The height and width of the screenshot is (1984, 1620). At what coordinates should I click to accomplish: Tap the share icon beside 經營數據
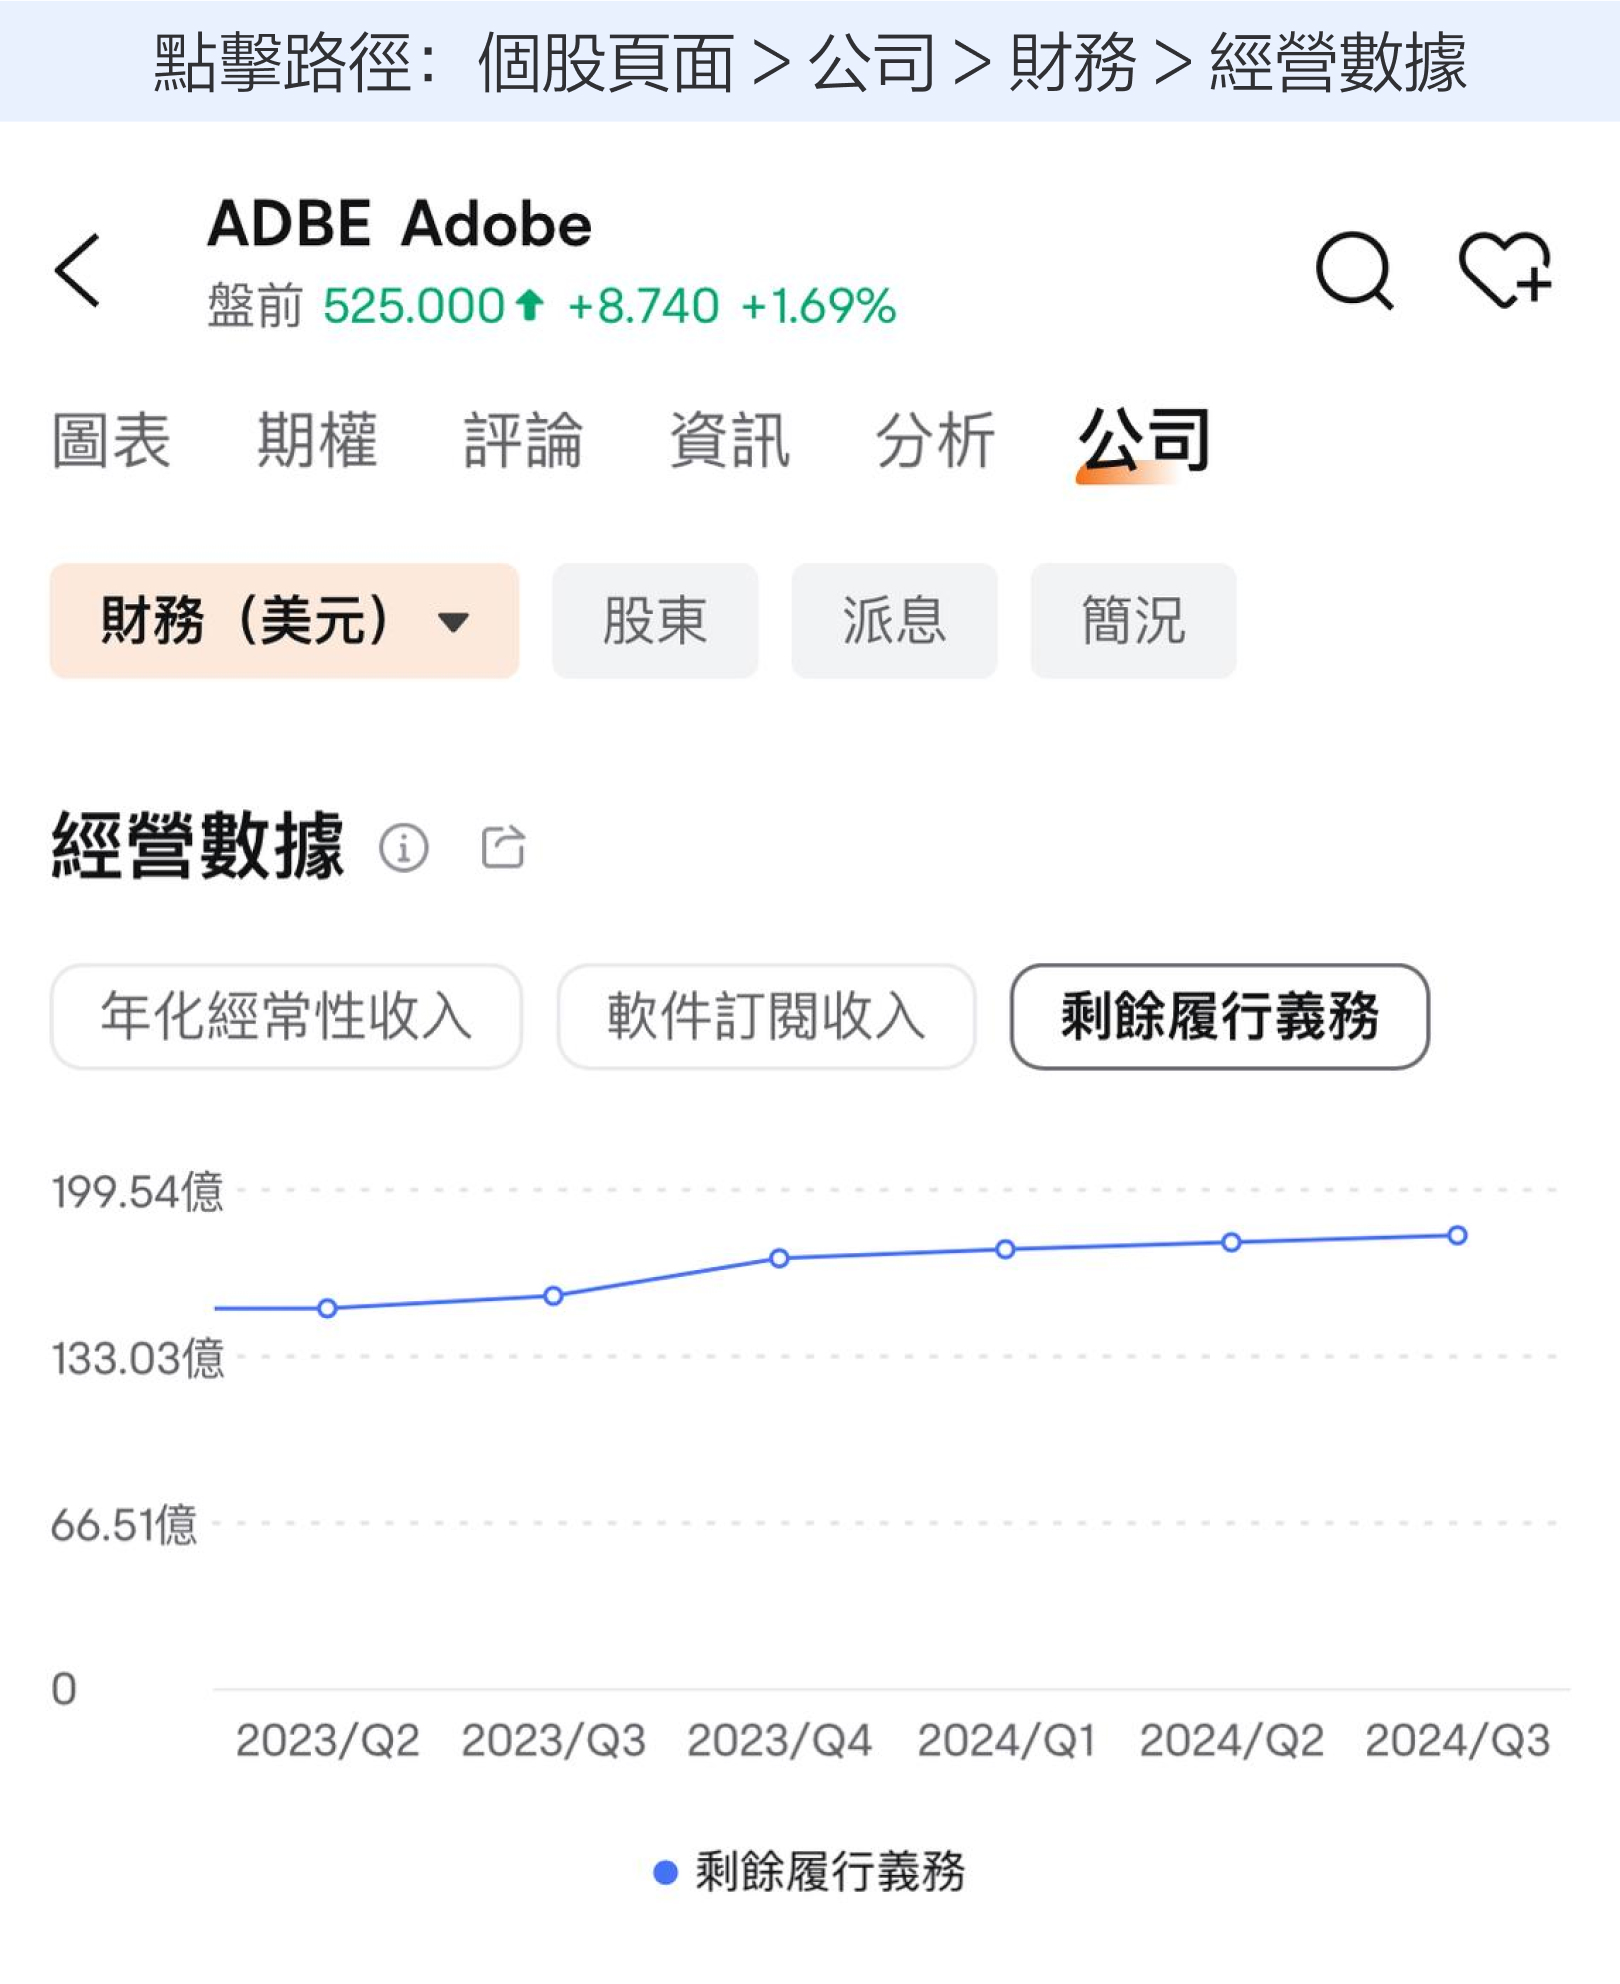505,849
